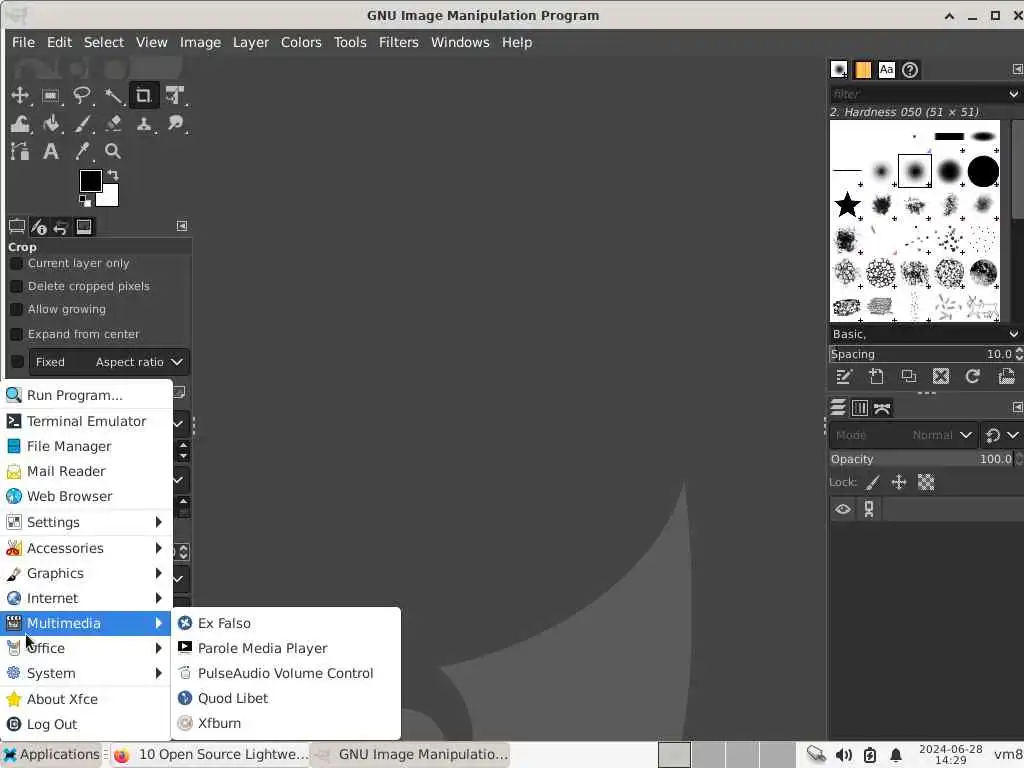Expand the Settings submenu

click(86, 522)
